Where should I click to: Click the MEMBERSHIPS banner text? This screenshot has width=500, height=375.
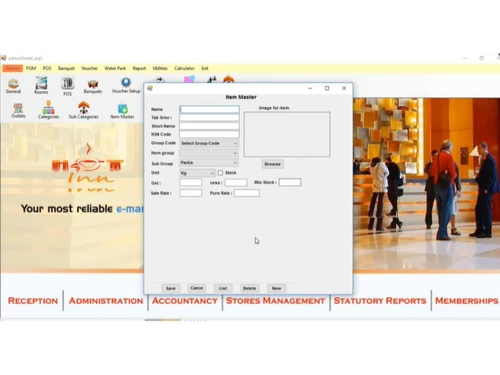pyautogui.click(x=467, y=301)
